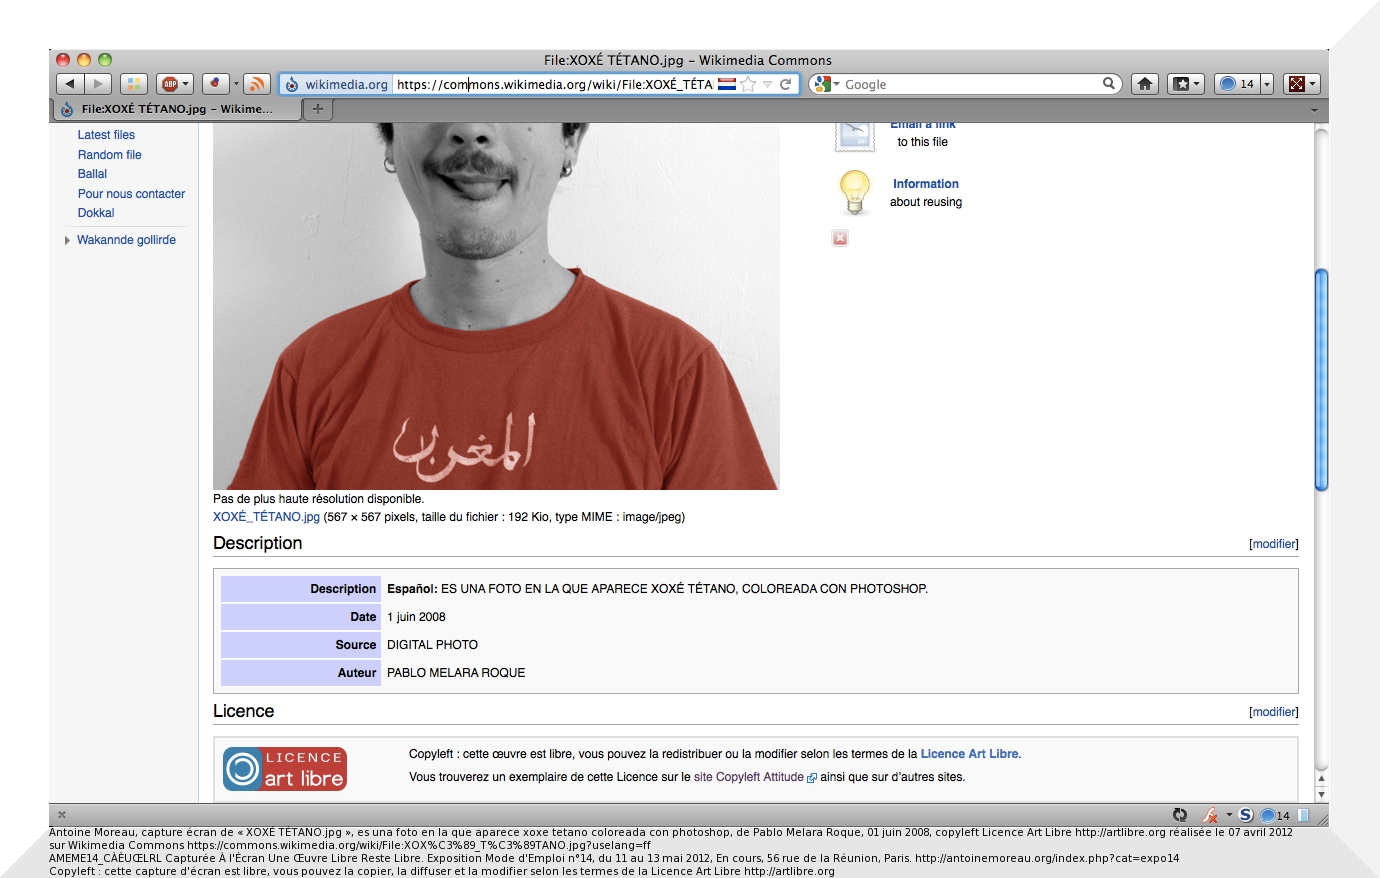Click the Home icon in toolbar
1380x878 pixels.
pyautogui.click(x=1145, y=84)
